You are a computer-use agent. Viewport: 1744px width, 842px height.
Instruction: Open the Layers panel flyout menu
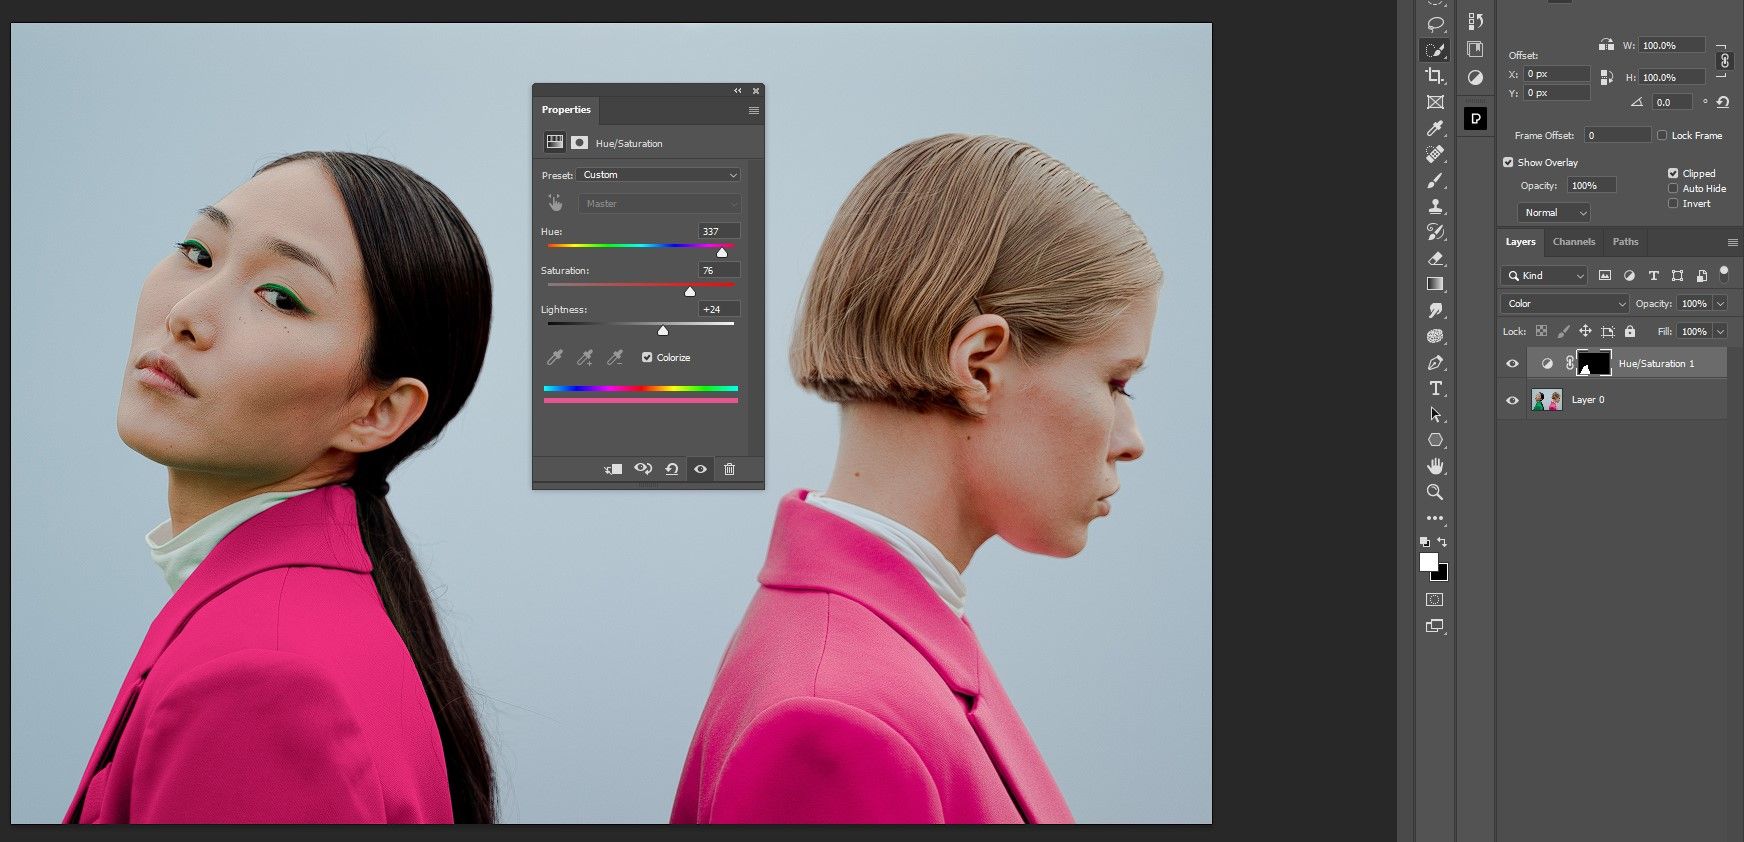click(1732, 242)
